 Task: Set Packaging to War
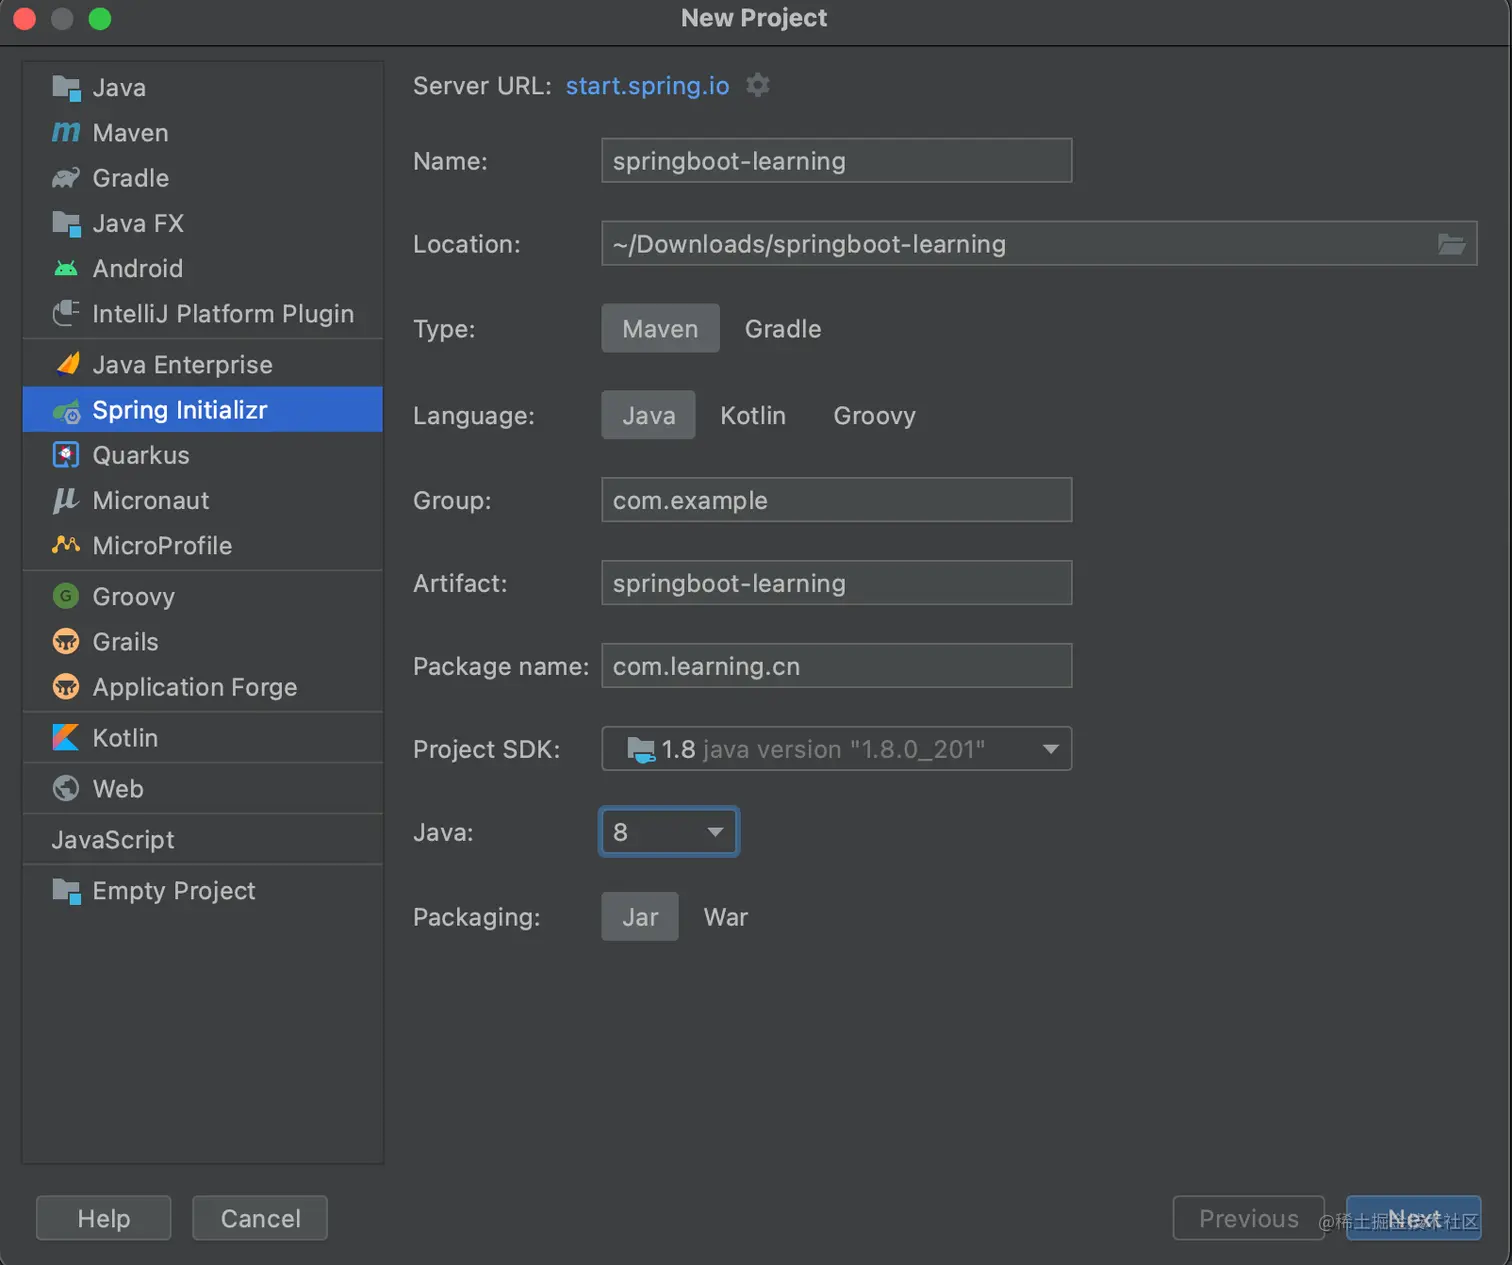pos(726,917)
